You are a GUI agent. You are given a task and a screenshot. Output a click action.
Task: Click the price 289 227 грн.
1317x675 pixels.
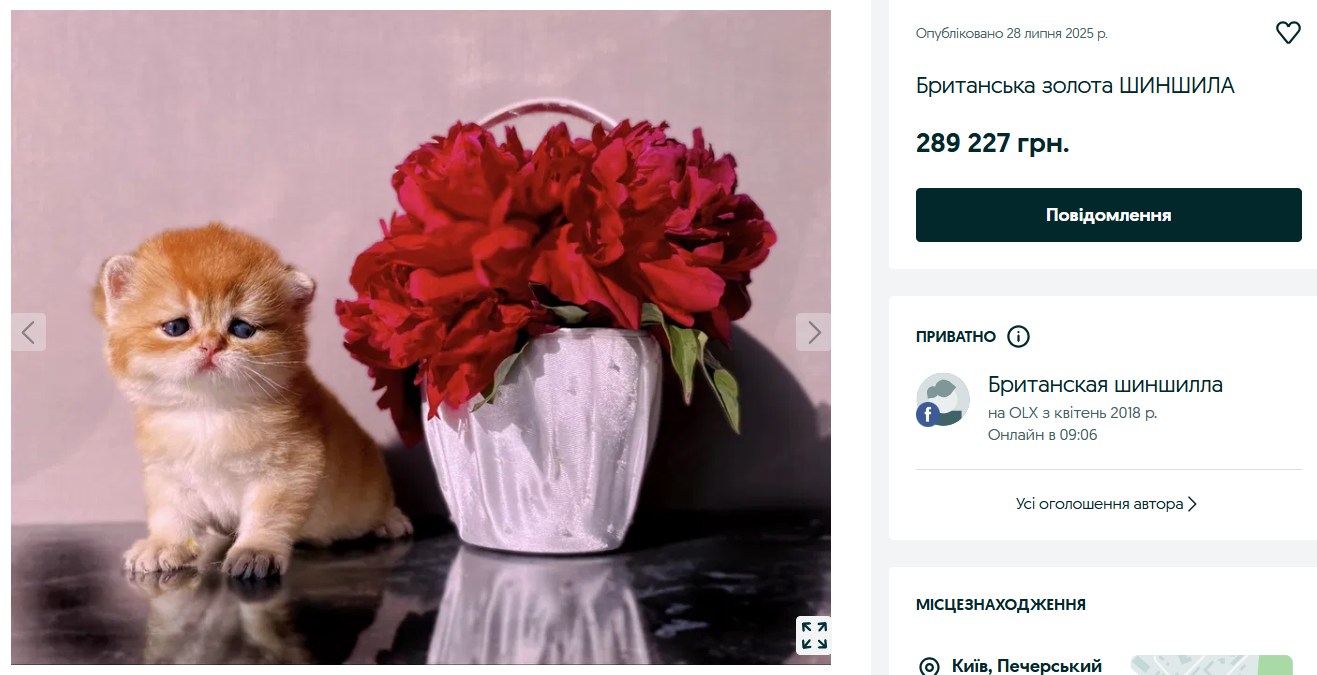(x=993, y=143)
